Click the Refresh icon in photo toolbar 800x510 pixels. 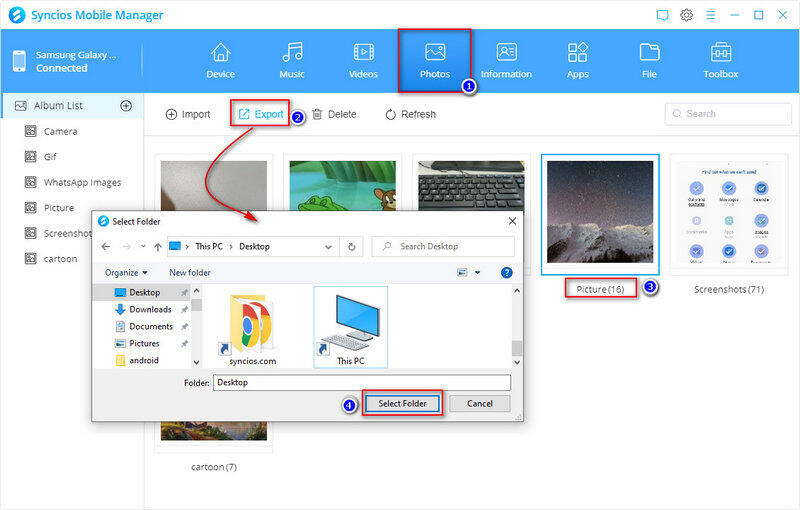point(391,114)
